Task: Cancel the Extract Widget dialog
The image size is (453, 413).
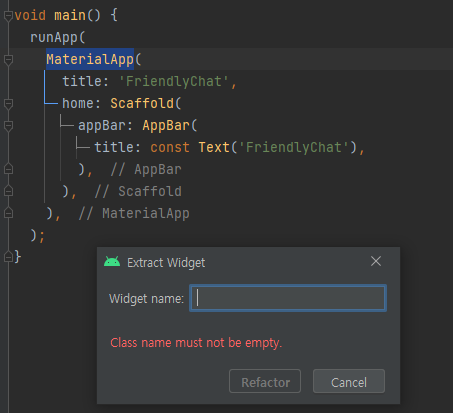Action: tap(349, 381)
